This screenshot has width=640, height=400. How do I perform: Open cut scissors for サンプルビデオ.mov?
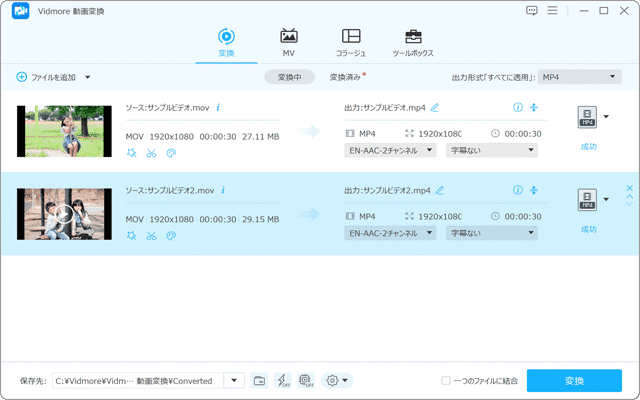[x=151, y=153]
